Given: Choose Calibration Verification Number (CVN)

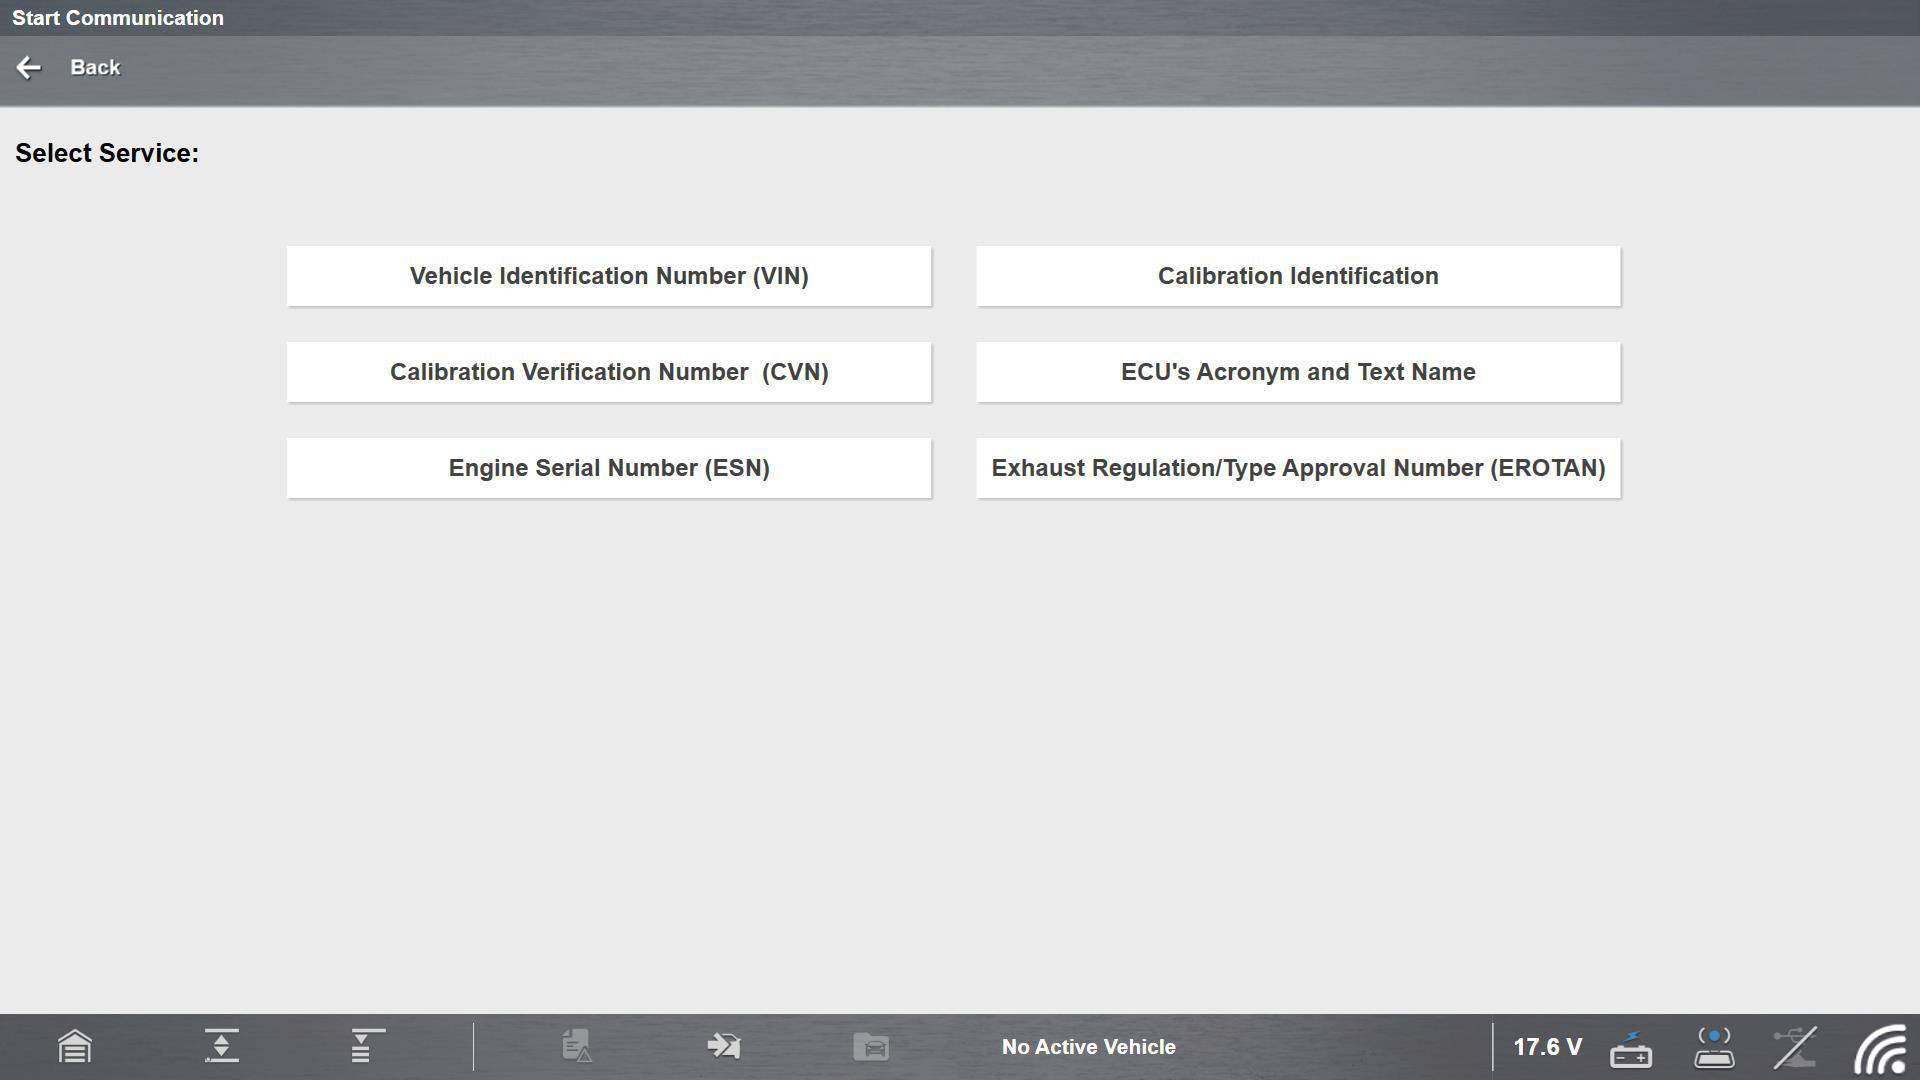Looking at the screenshot, I should [x=609, y=372].
